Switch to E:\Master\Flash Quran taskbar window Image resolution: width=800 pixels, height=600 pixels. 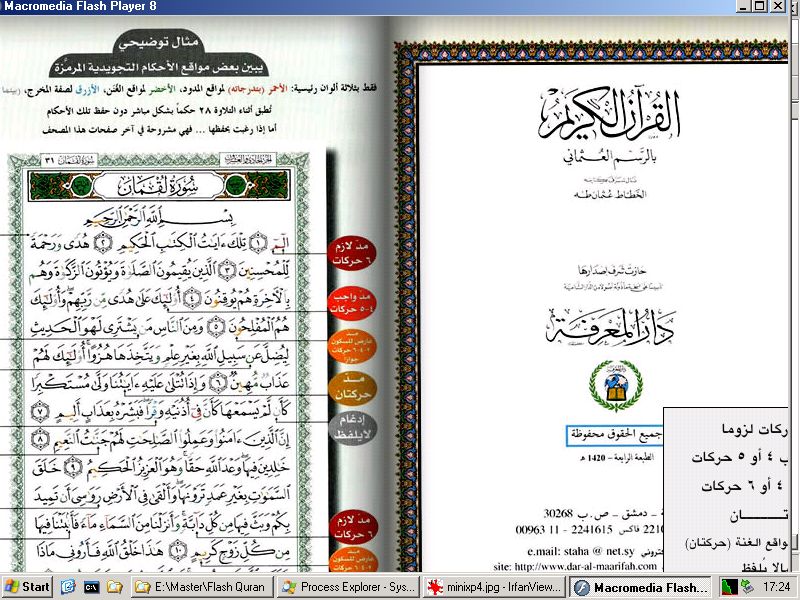coord(202,587)
